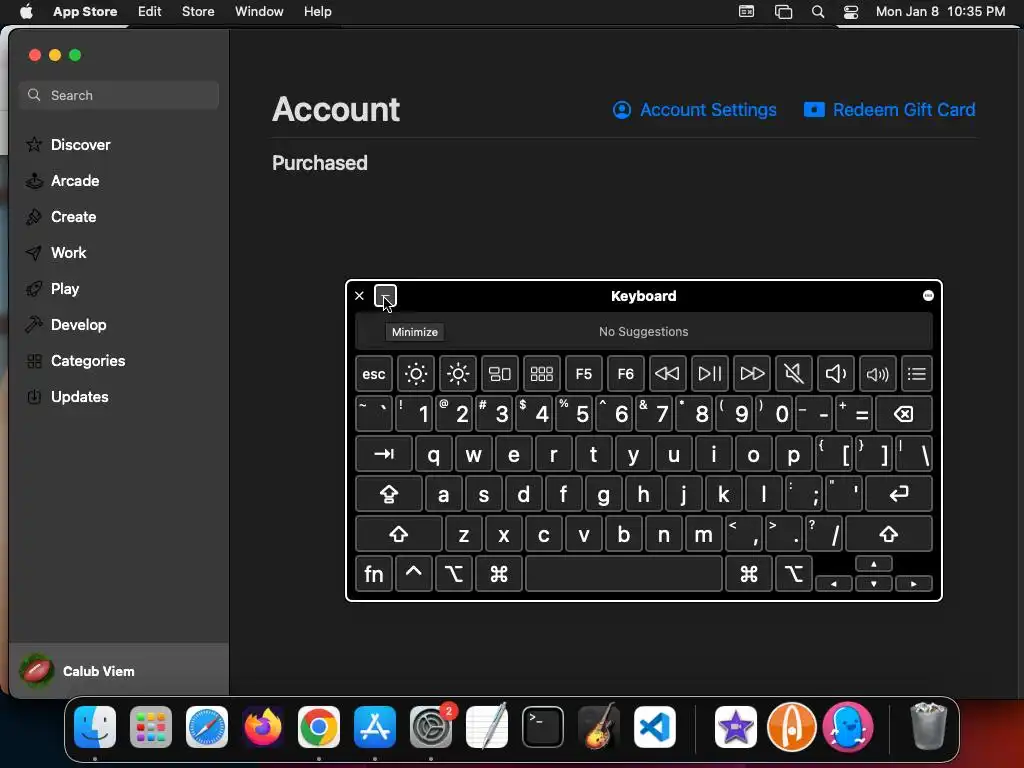Viewport: 1024px width, 768px height.
Task: Open the Window menu
Action: click(x=259, y=11)
